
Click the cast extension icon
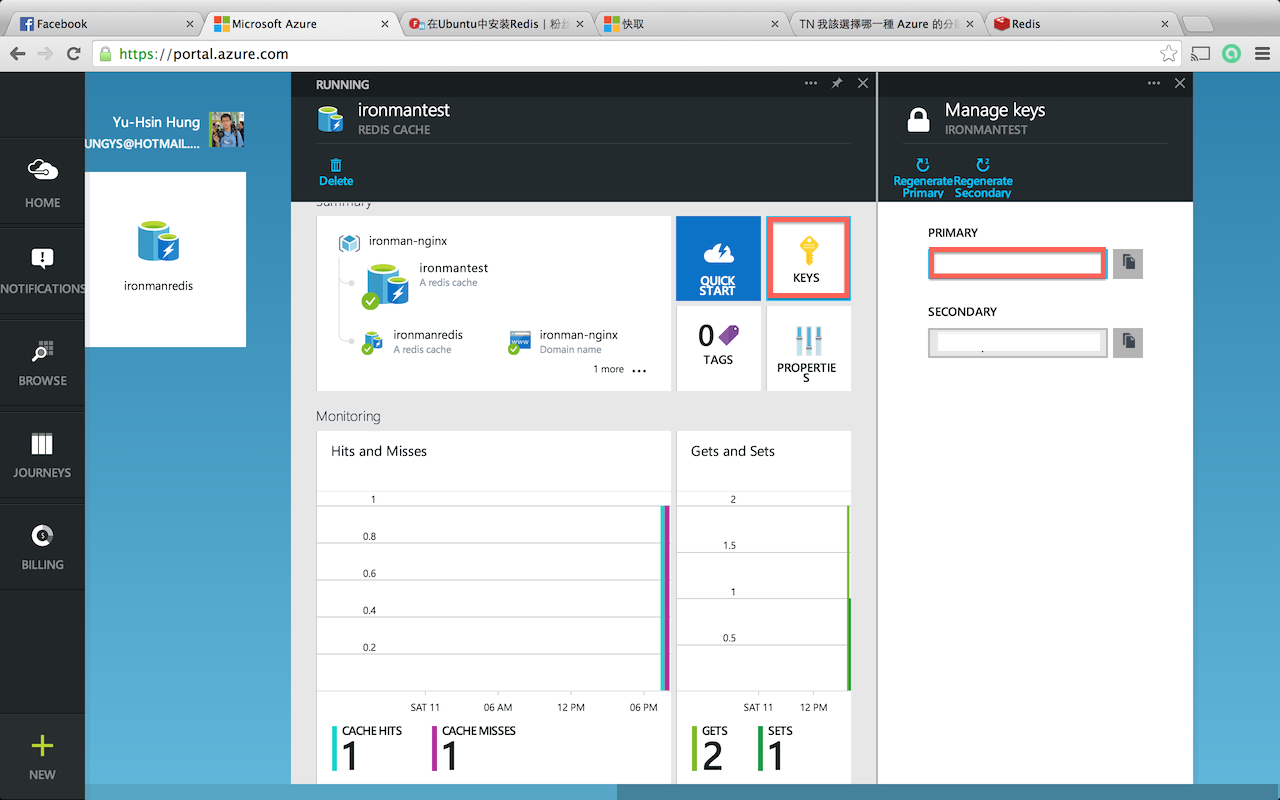(x=1201, y=54)
